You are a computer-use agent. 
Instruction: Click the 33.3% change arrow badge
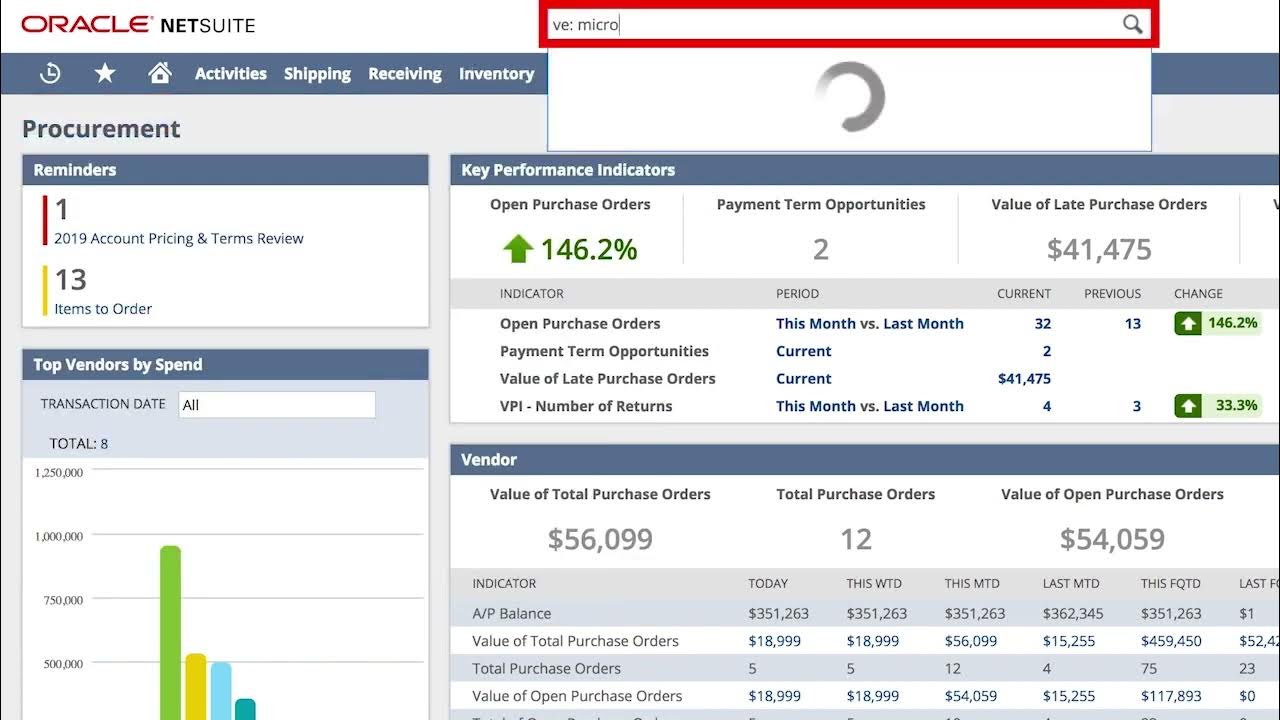1187,406
